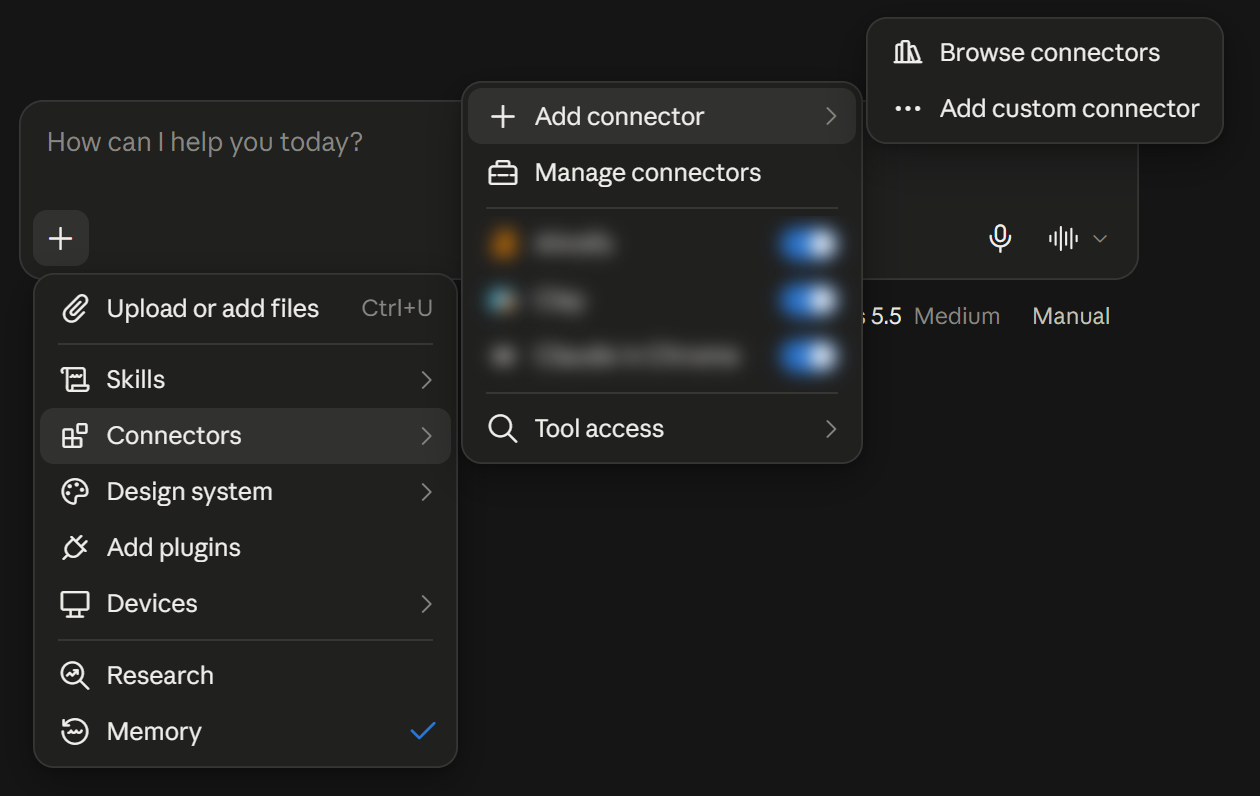The height and width of the screenshot is (796, 1260).
Task: Click the plus attachment button under the prompt
Action: pos(61,238)
